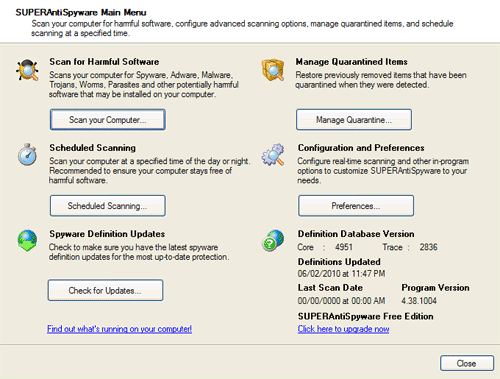This screenshot has height=379, width=500.
Task: Click the quarantine box icon
Action: [273, 70]
